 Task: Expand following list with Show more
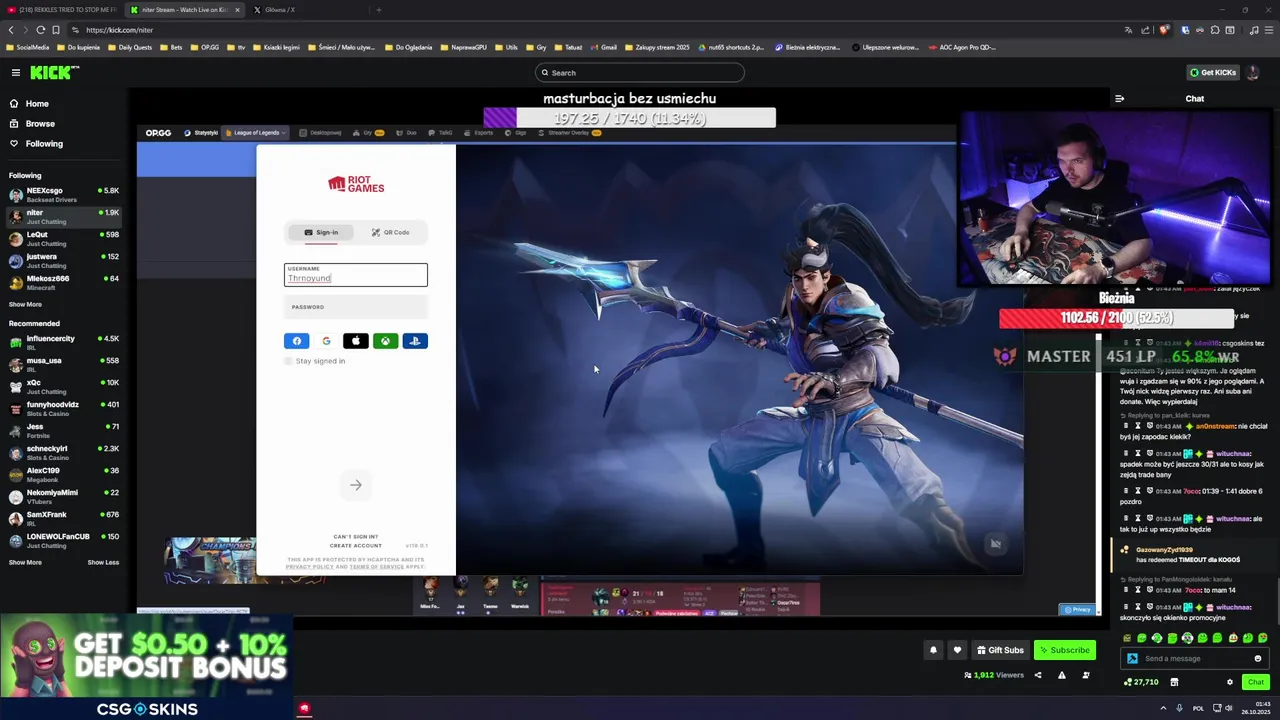(25, 304)
